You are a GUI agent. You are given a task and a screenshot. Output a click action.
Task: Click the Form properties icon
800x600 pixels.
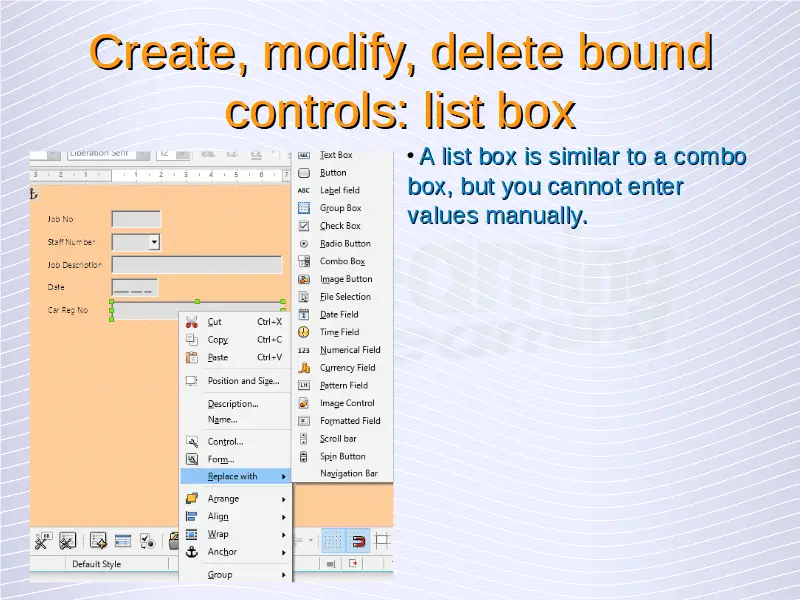[x=192, y=459]
